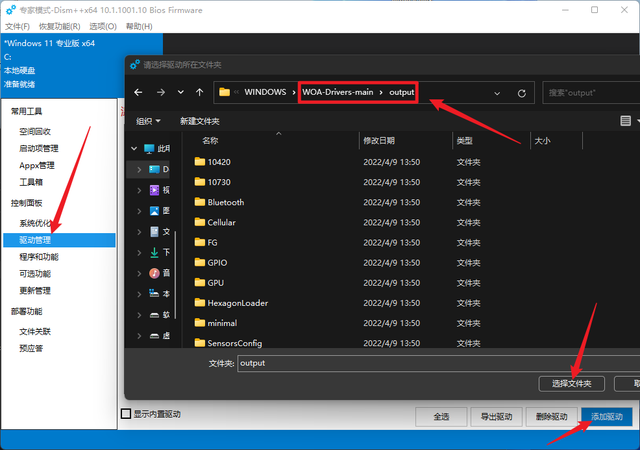Viewport: 640px width, 450px height.
Task: Click 新建文件夹 button
Action: point(200,121)
